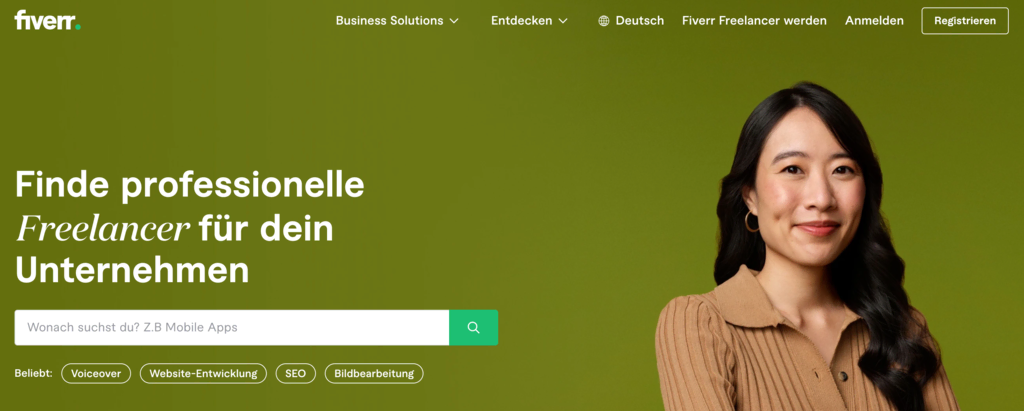Open the Business Solutions menu
The height and width of the screenshot is (411, 1024).
397,21
